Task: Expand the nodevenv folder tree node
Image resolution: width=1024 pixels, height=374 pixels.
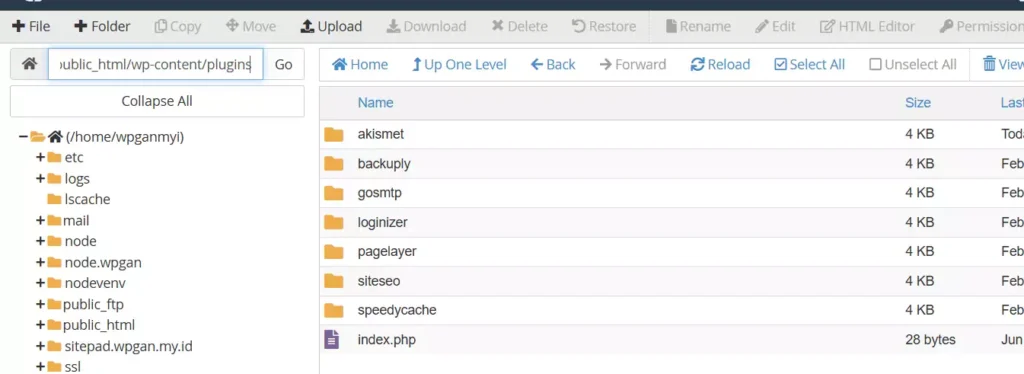Action: [40, 283]
